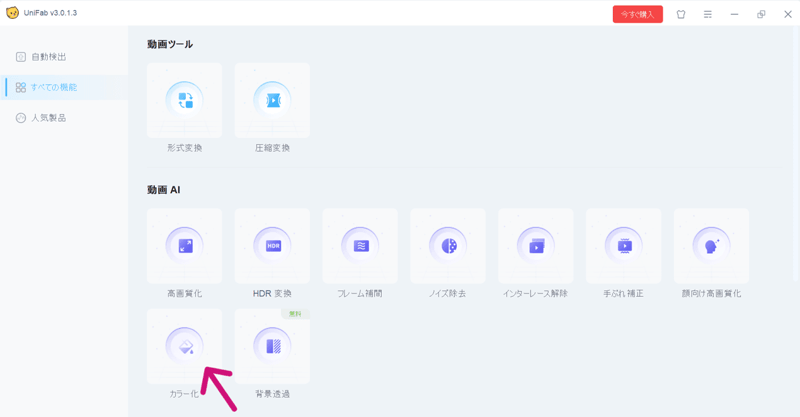Image resolution: width=800 pixels, height=417 pixels.
Task: Click the 高画質化 label
Action: click(185, 293)
